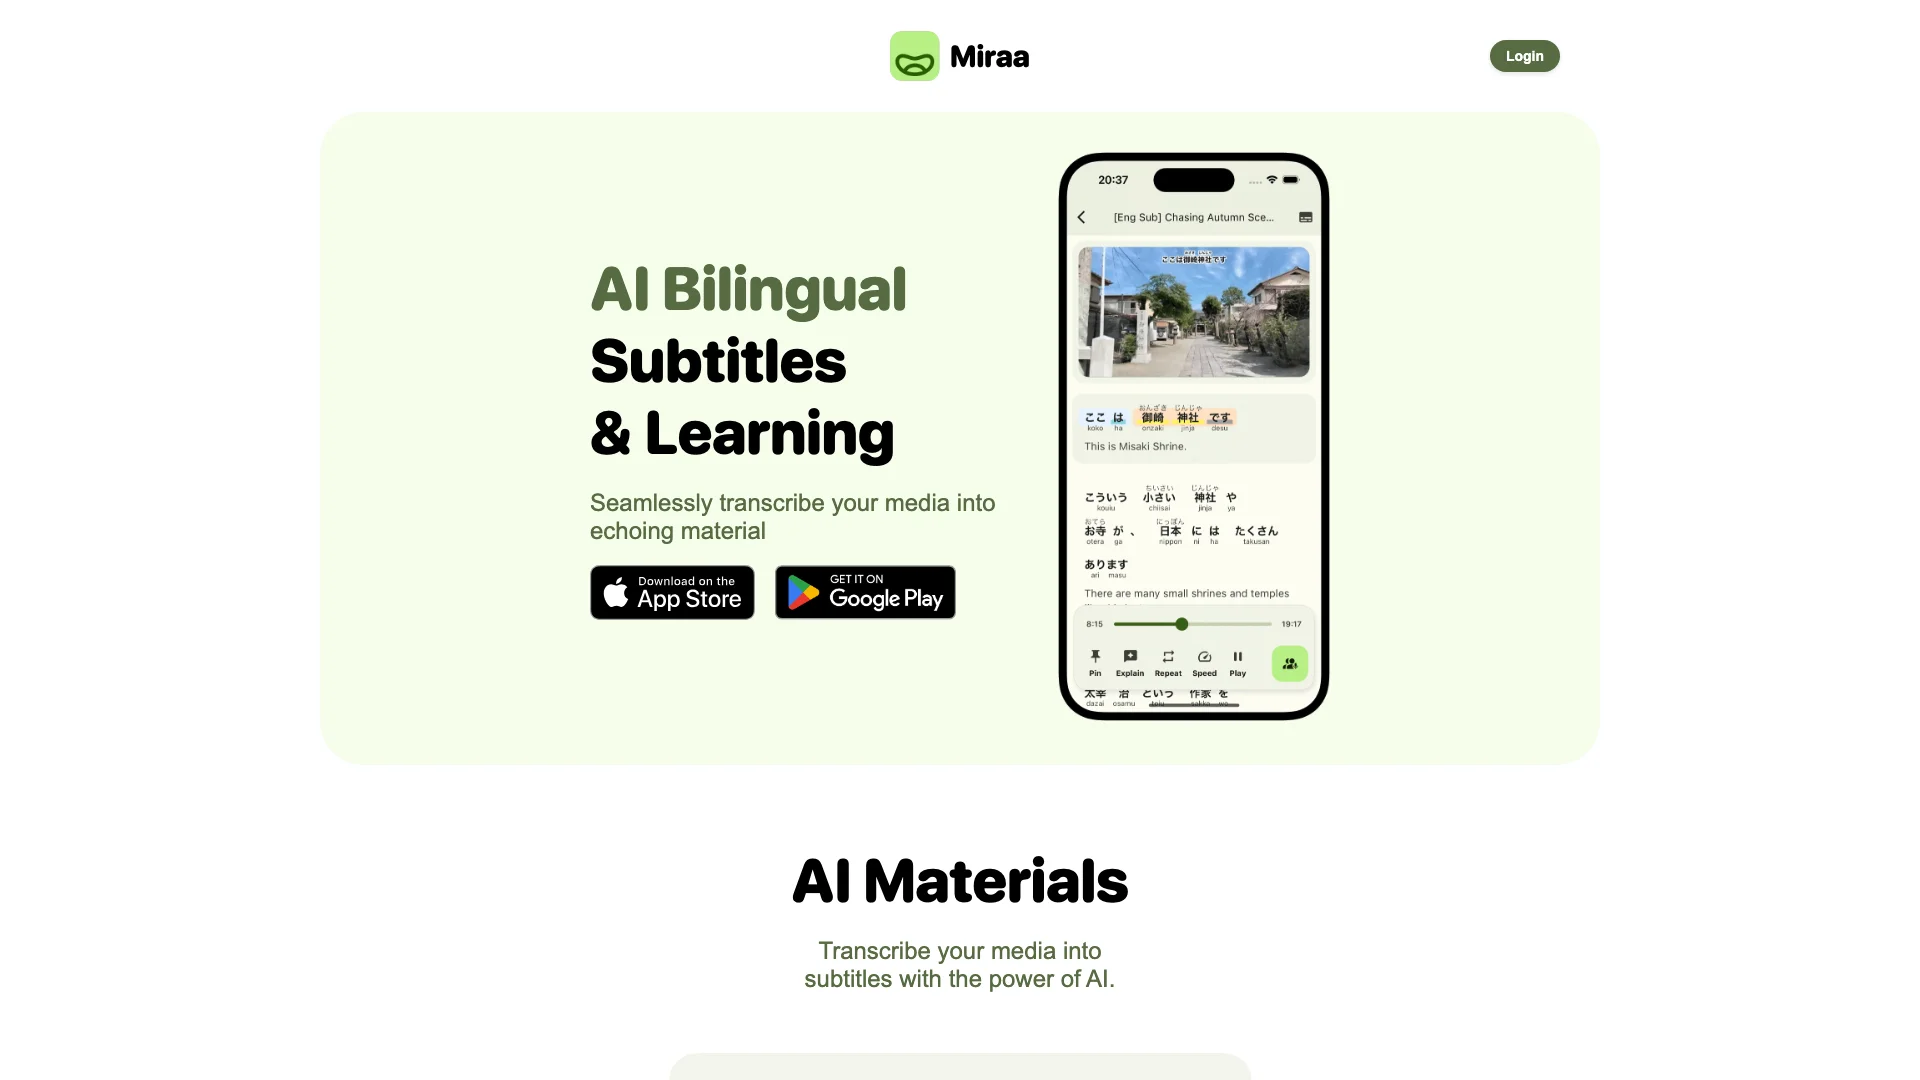Select highlighted word 御崎 in subtitles
The width and height of the screenshot is (1920, 1080).
click(x=1151, y=418)
